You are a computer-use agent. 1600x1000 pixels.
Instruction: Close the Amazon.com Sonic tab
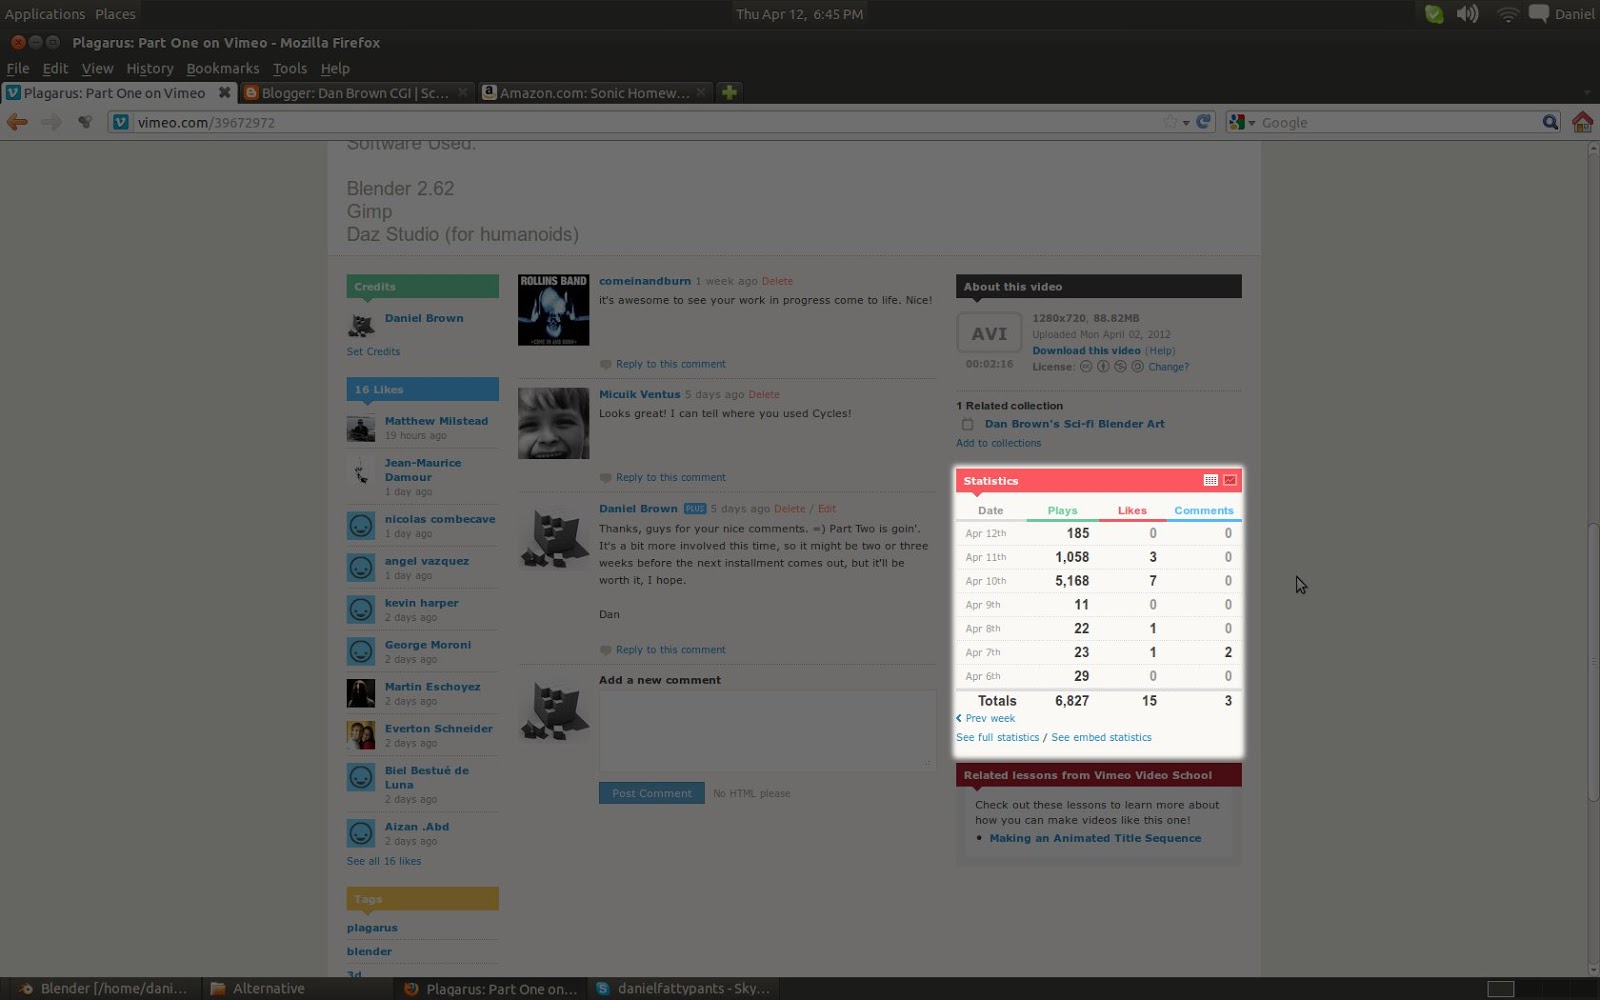[701, 92]
